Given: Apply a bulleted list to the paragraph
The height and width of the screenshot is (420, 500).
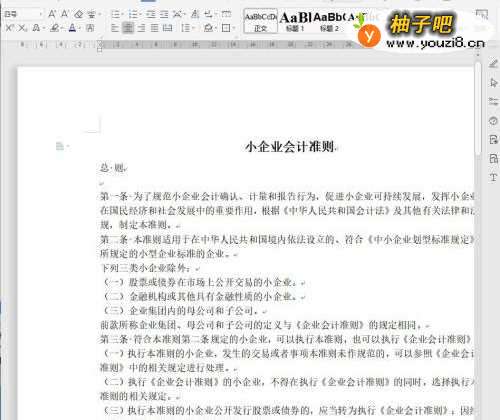Looking at the screenshot, I should click(x=115, y=14).
